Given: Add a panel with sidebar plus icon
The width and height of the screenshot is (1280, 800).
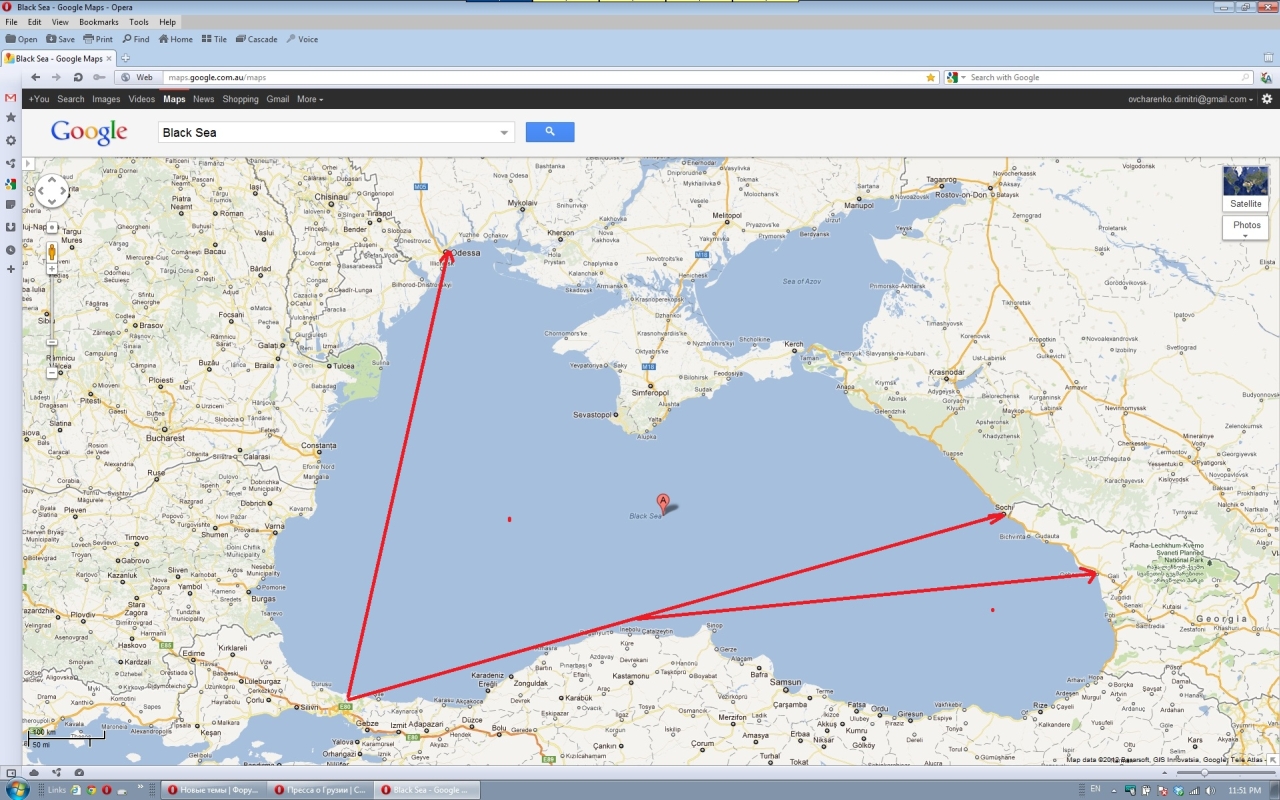Looking at the screenshot, I should [11, 269].
